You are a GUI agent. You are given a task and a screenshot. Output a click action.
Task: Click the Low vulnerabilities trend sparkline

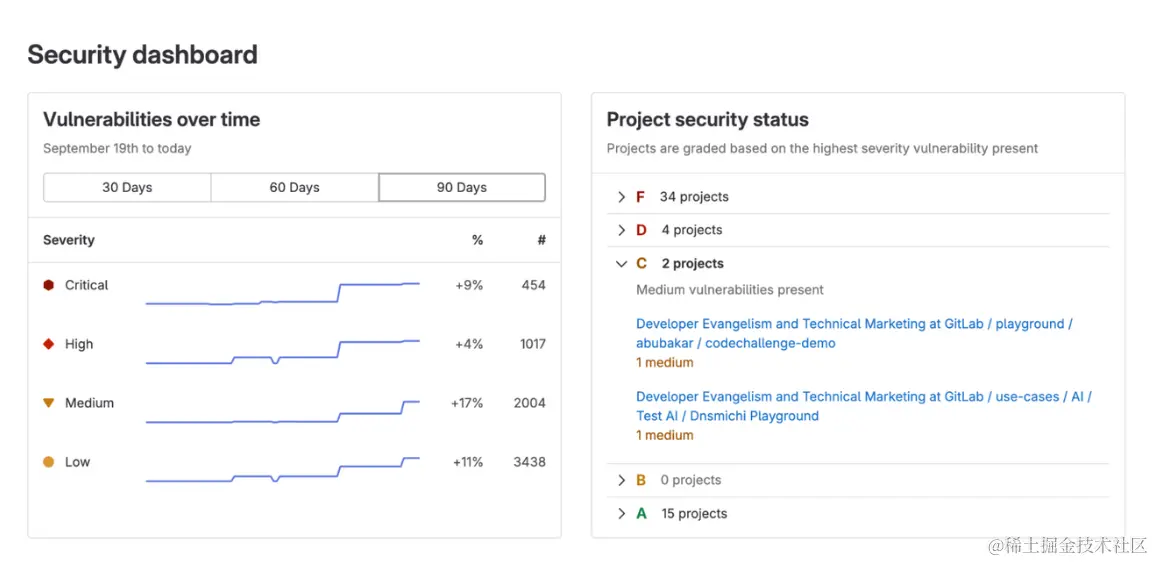coord(282,470)
